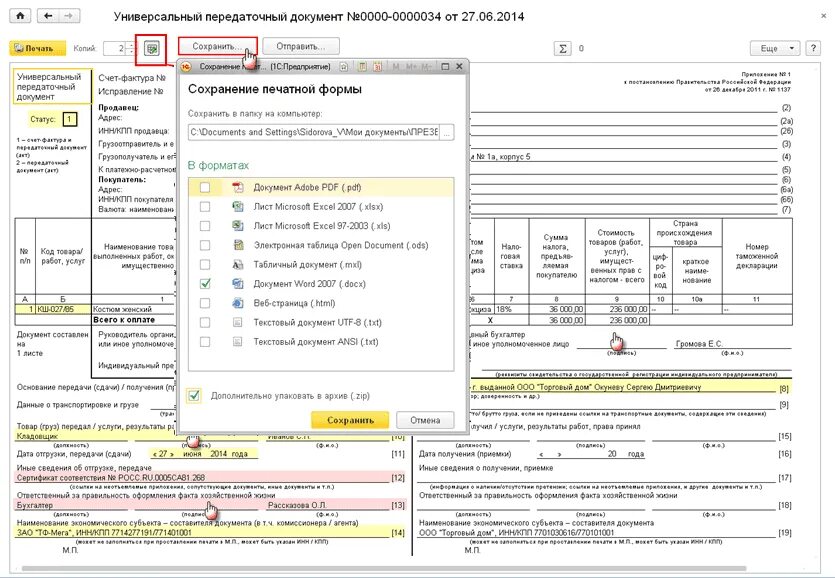This screenshot has width=835, height=578.
Task: Click the Adobe PDF format icon
Action: click(x=238, y=187)
